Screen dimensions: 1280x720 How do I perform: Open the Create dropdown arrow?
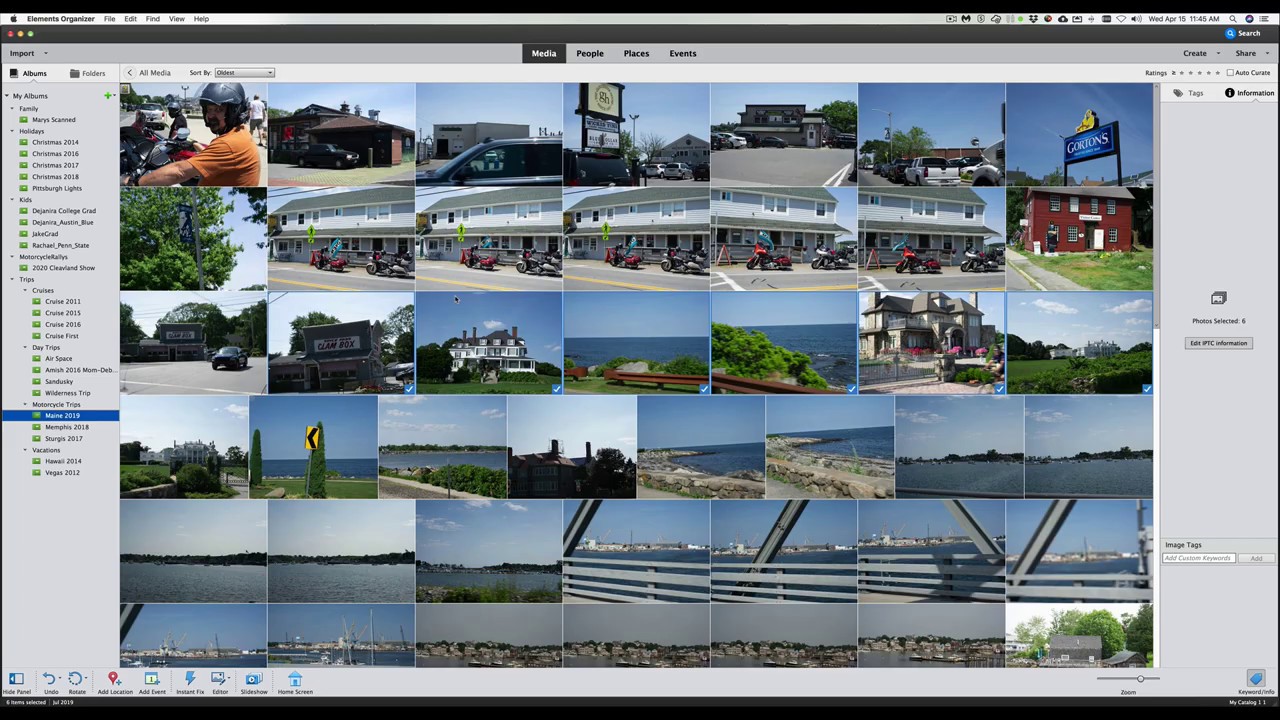(x=1217, y=53)
